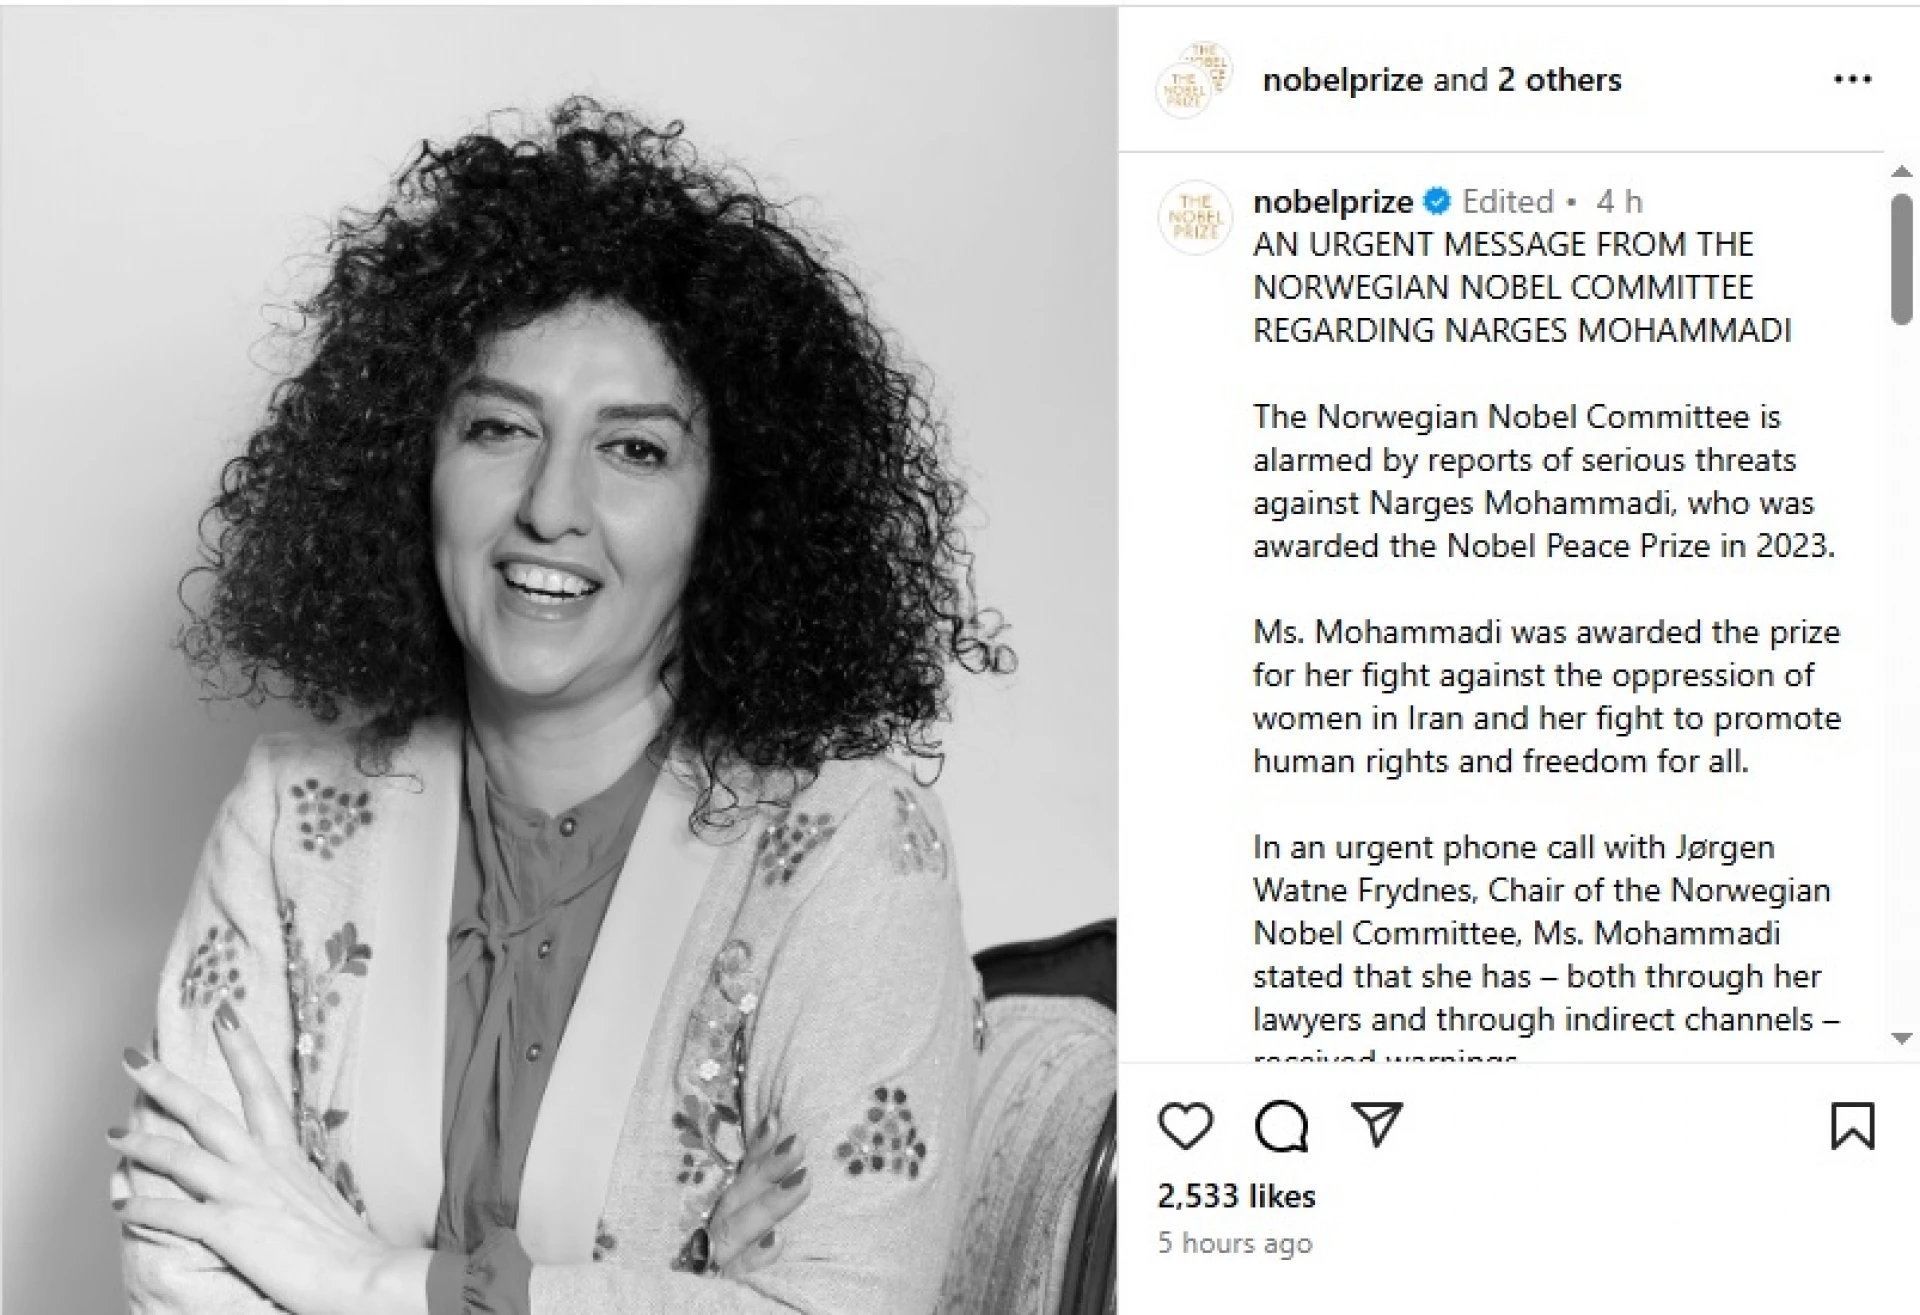
Task: Click the Nobel Prize avatar beside the caption
Action: (x=1194, y=216)
